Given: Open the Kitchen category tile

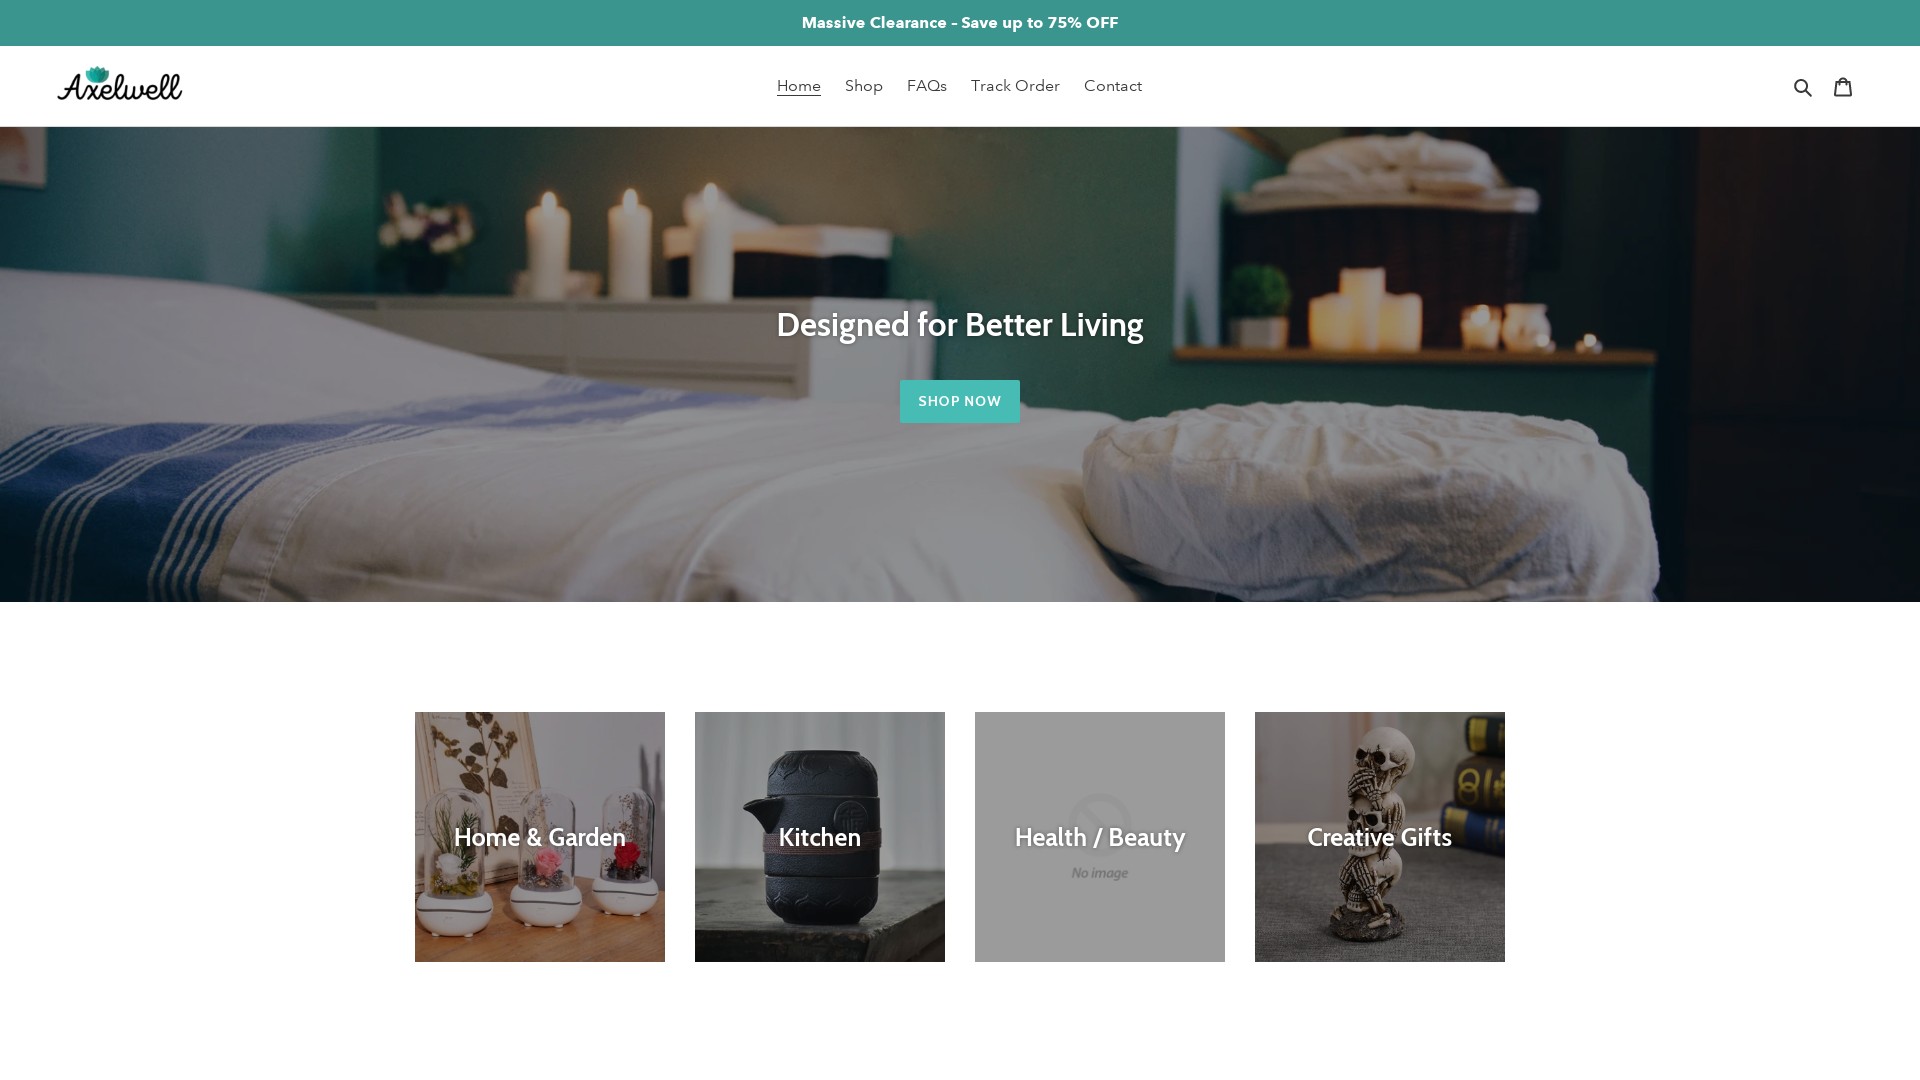Looking at the screenshot, I should point(819,836).
